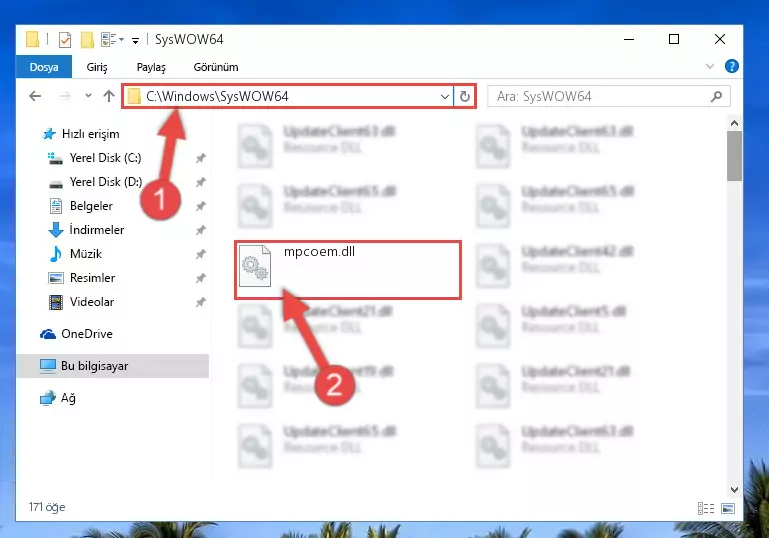
Task: Open the Customize Quick Access Toolbar dropdown
Action: 135,40
